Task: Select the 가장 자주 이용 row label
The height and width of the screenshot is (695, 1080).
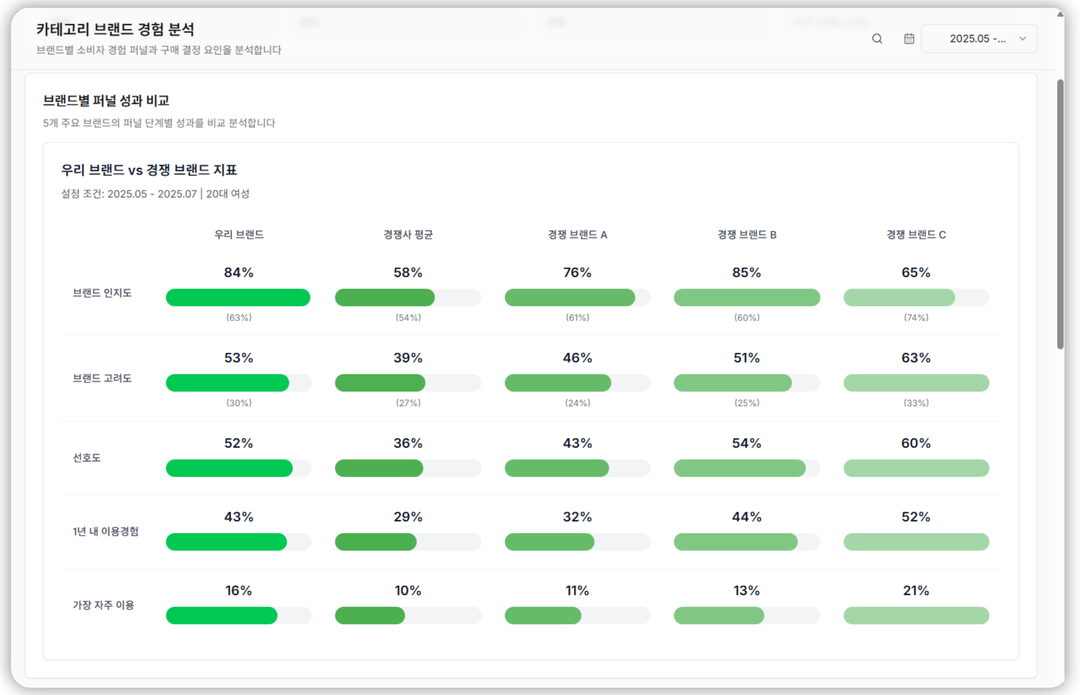Action: (x=103, y=605)
